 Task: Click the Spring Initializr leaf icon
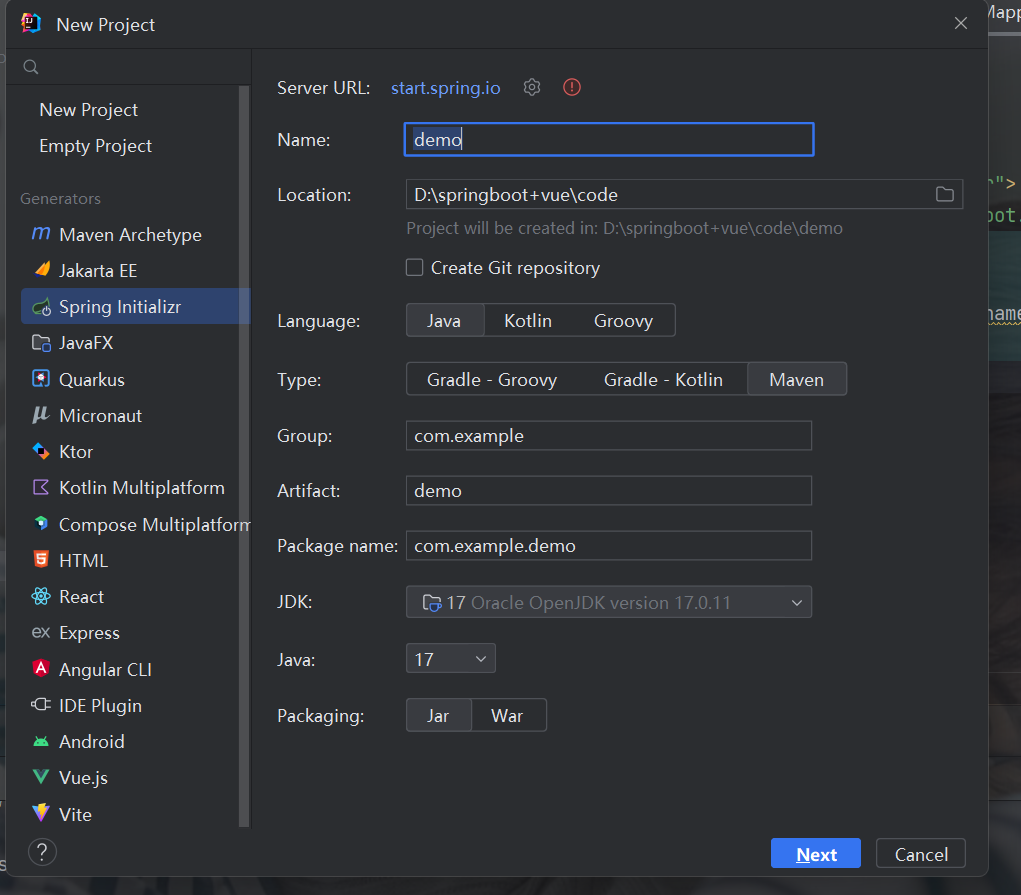41,306
